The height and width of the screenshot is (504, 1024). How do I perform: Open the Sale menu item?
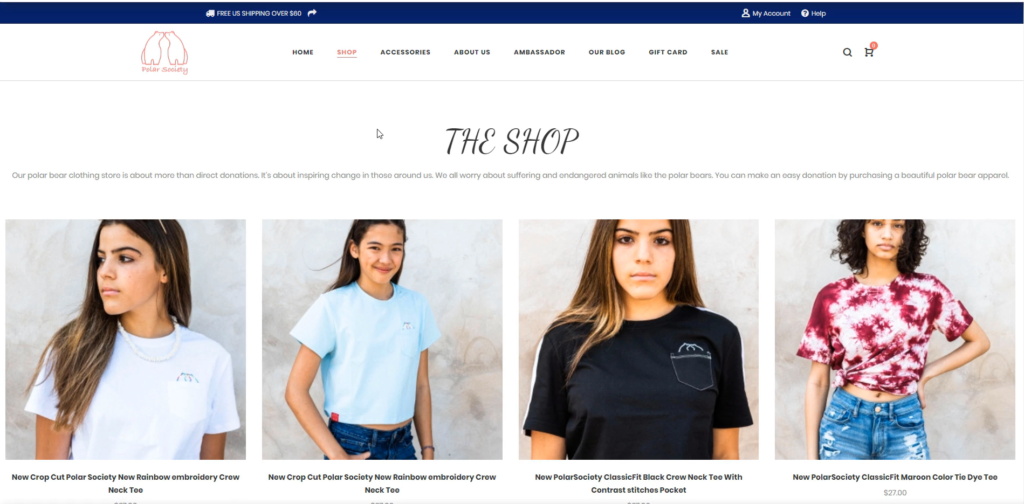[x=720, y=52]
